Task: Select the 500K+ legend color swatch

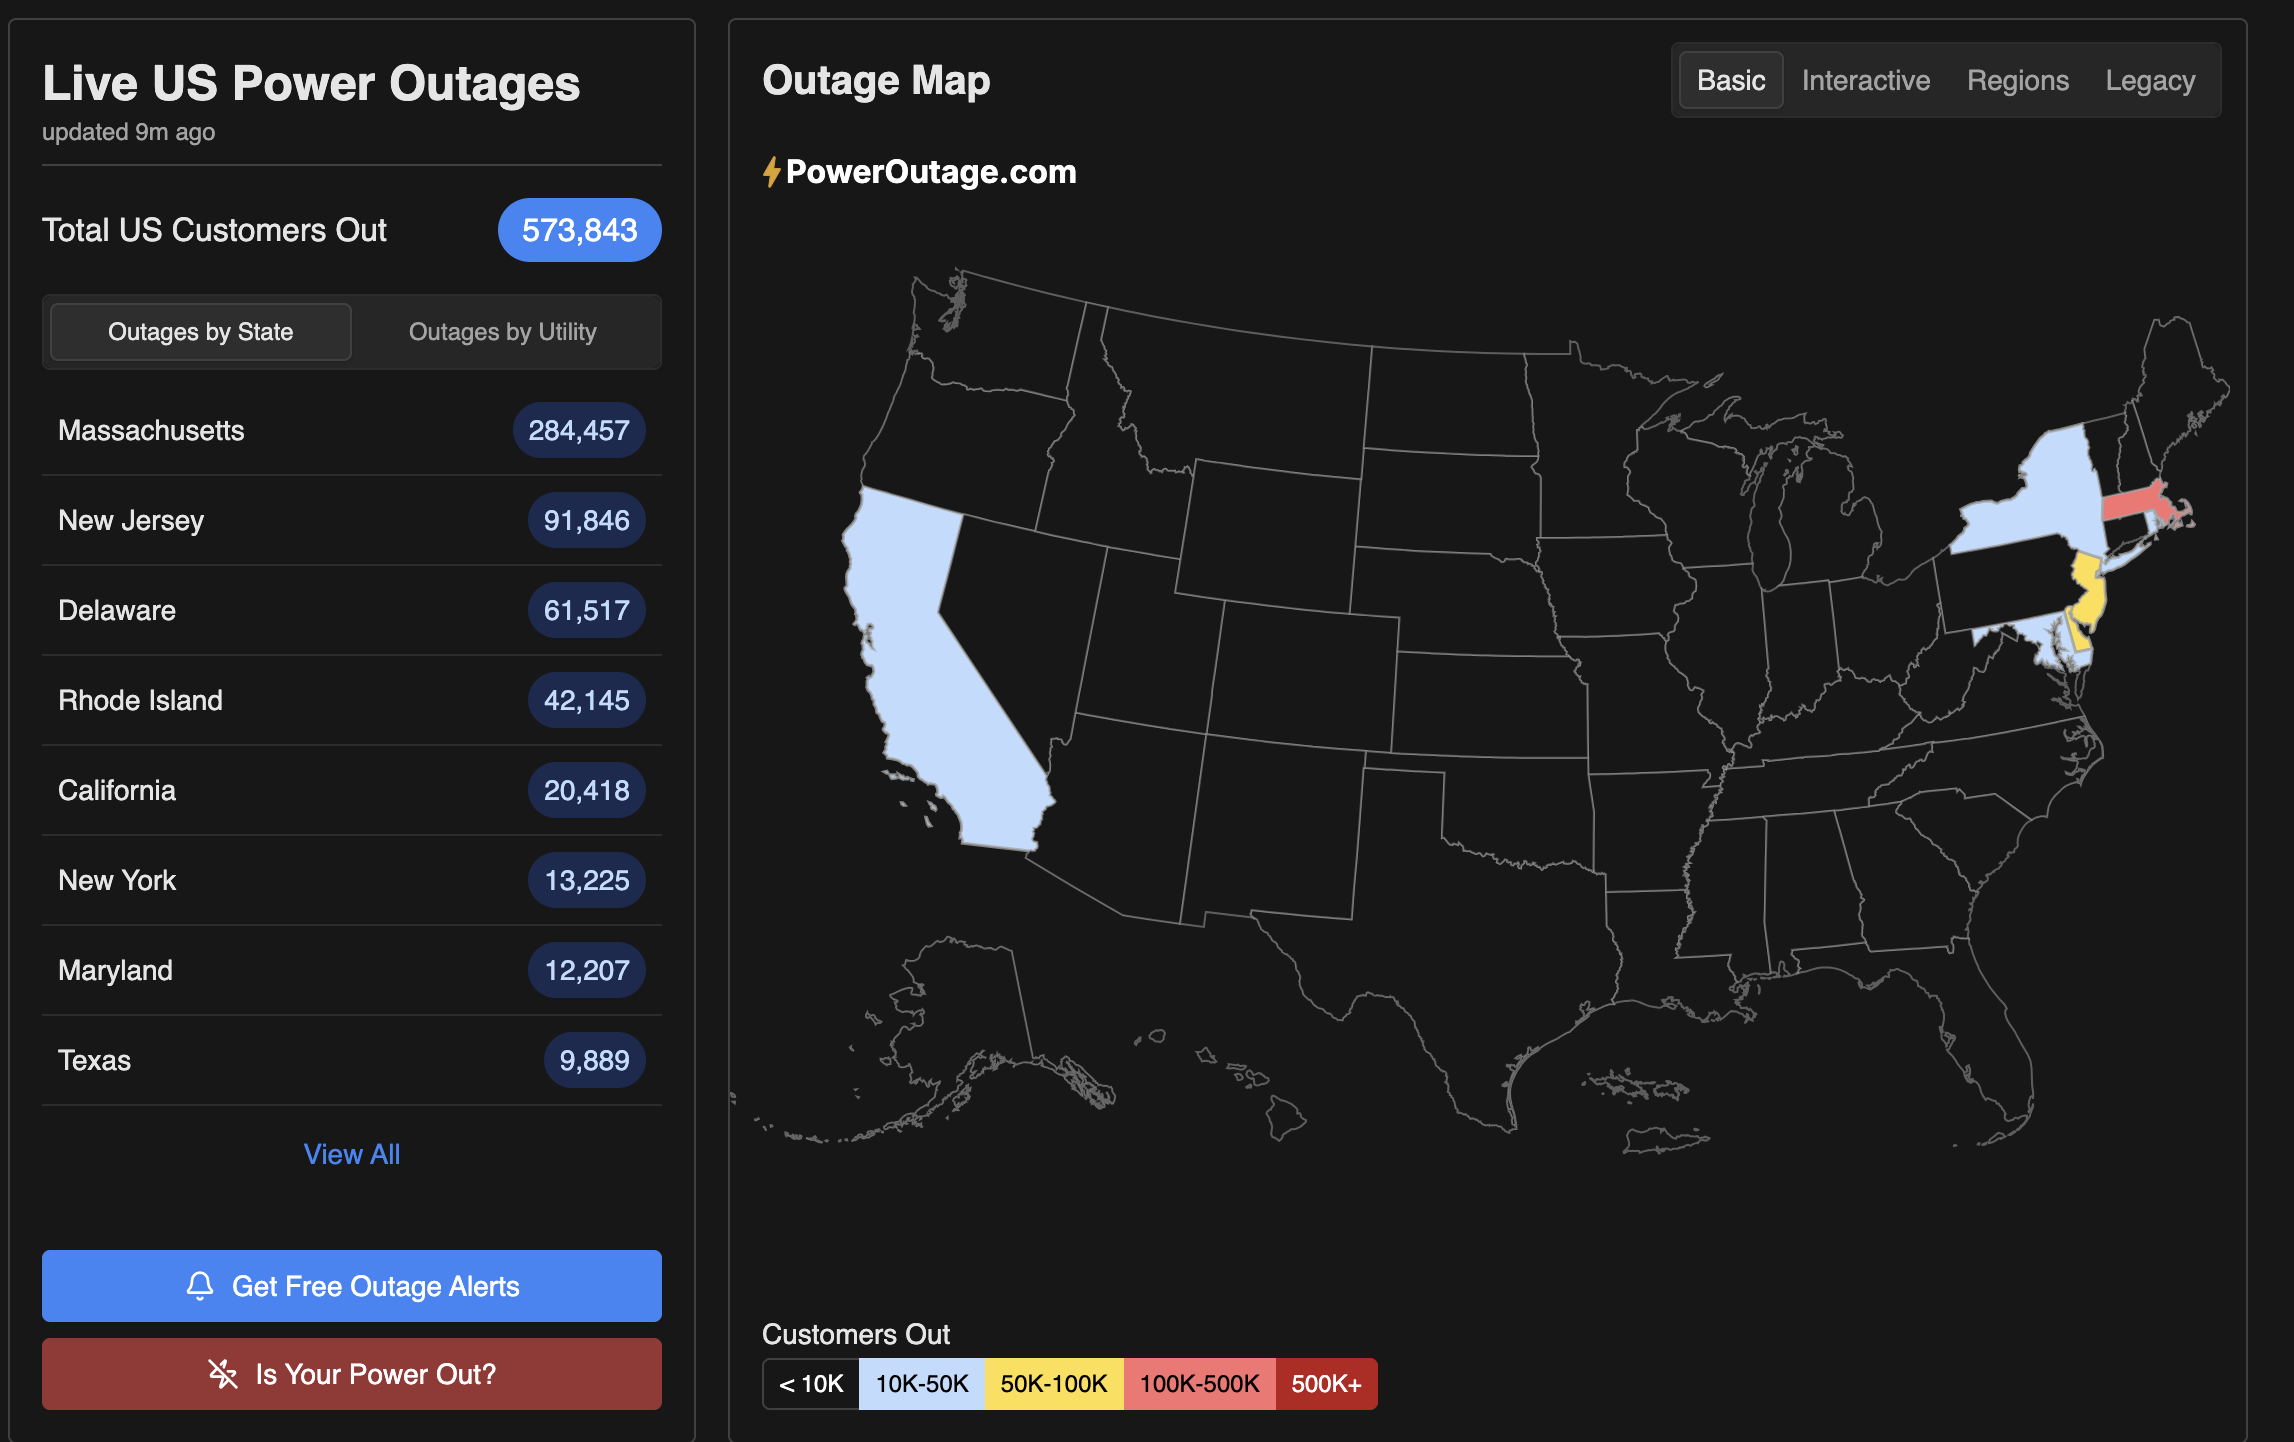Action: pos(1325,1384)
